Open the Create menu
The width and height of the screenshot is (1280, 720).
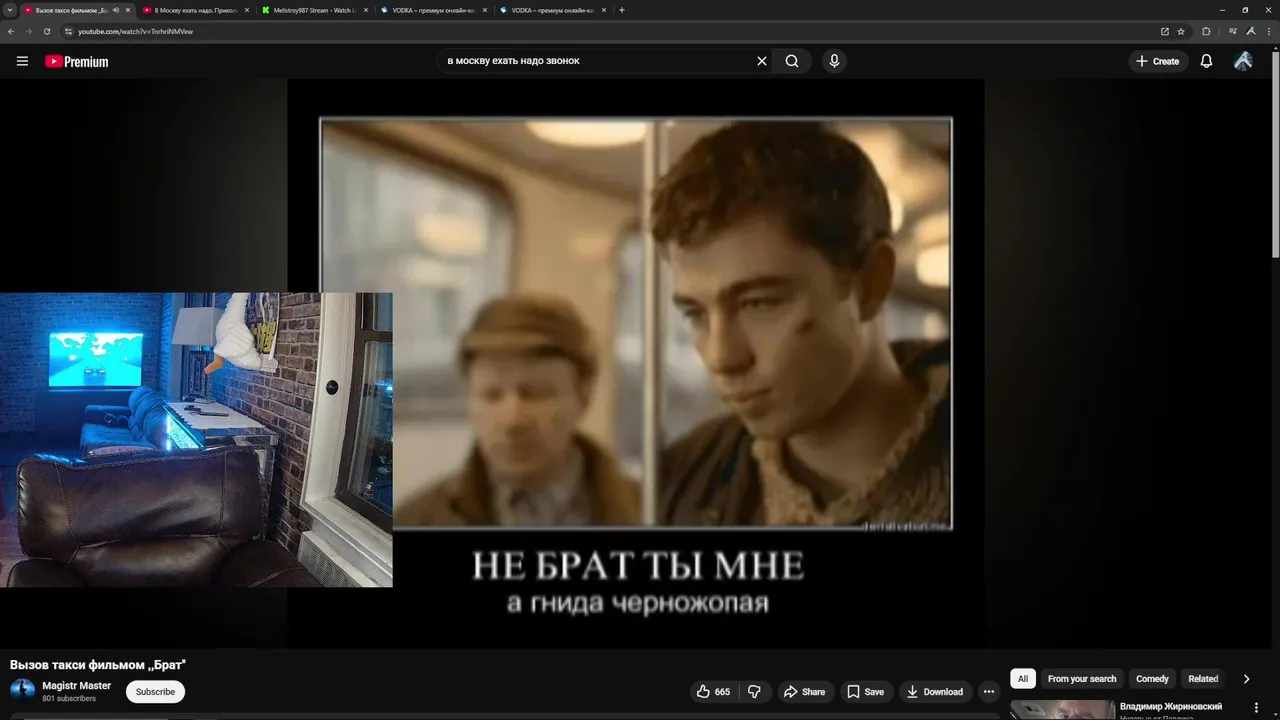click(1158, 61)
